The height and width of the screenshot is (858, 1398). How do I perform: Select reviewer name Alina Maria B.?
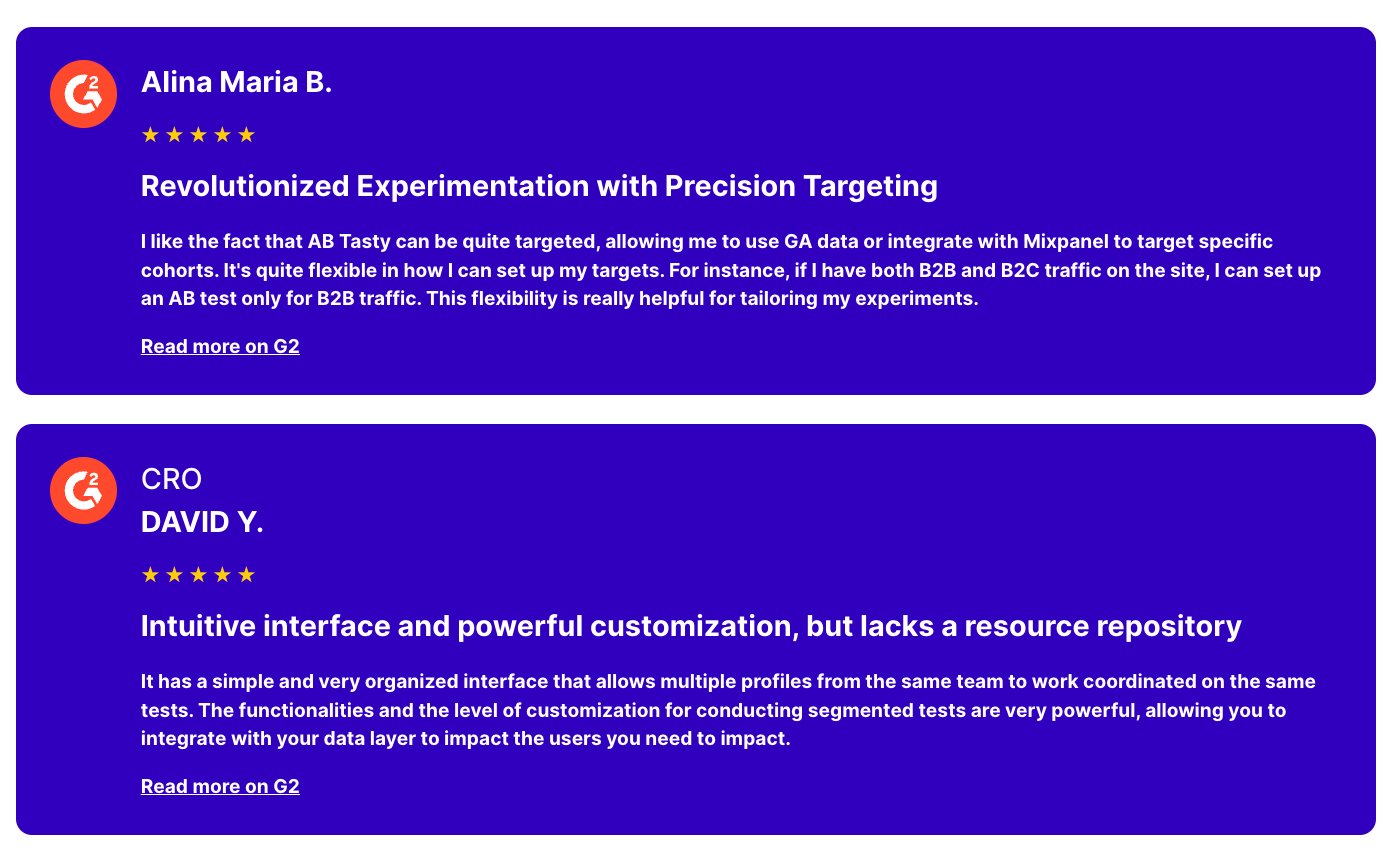pyautogui.click(x=236, y=82)
